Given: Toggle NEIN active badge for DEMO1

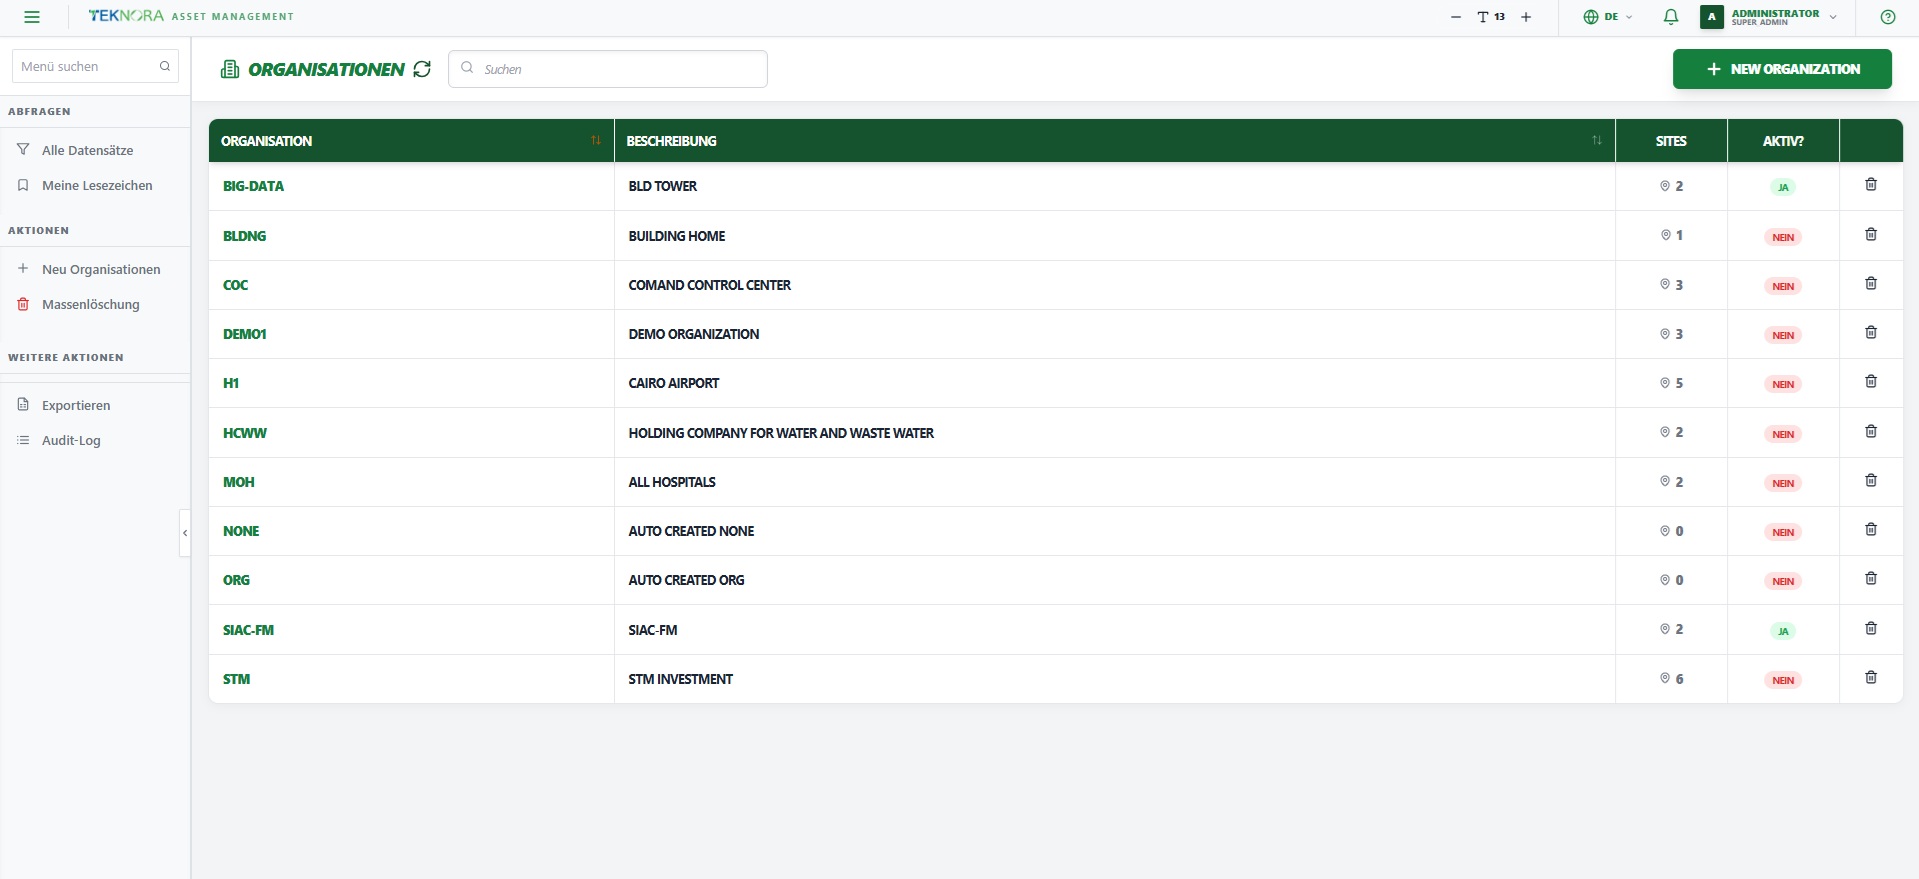Looking at the screenshot, I should [x=1783, y=335].
